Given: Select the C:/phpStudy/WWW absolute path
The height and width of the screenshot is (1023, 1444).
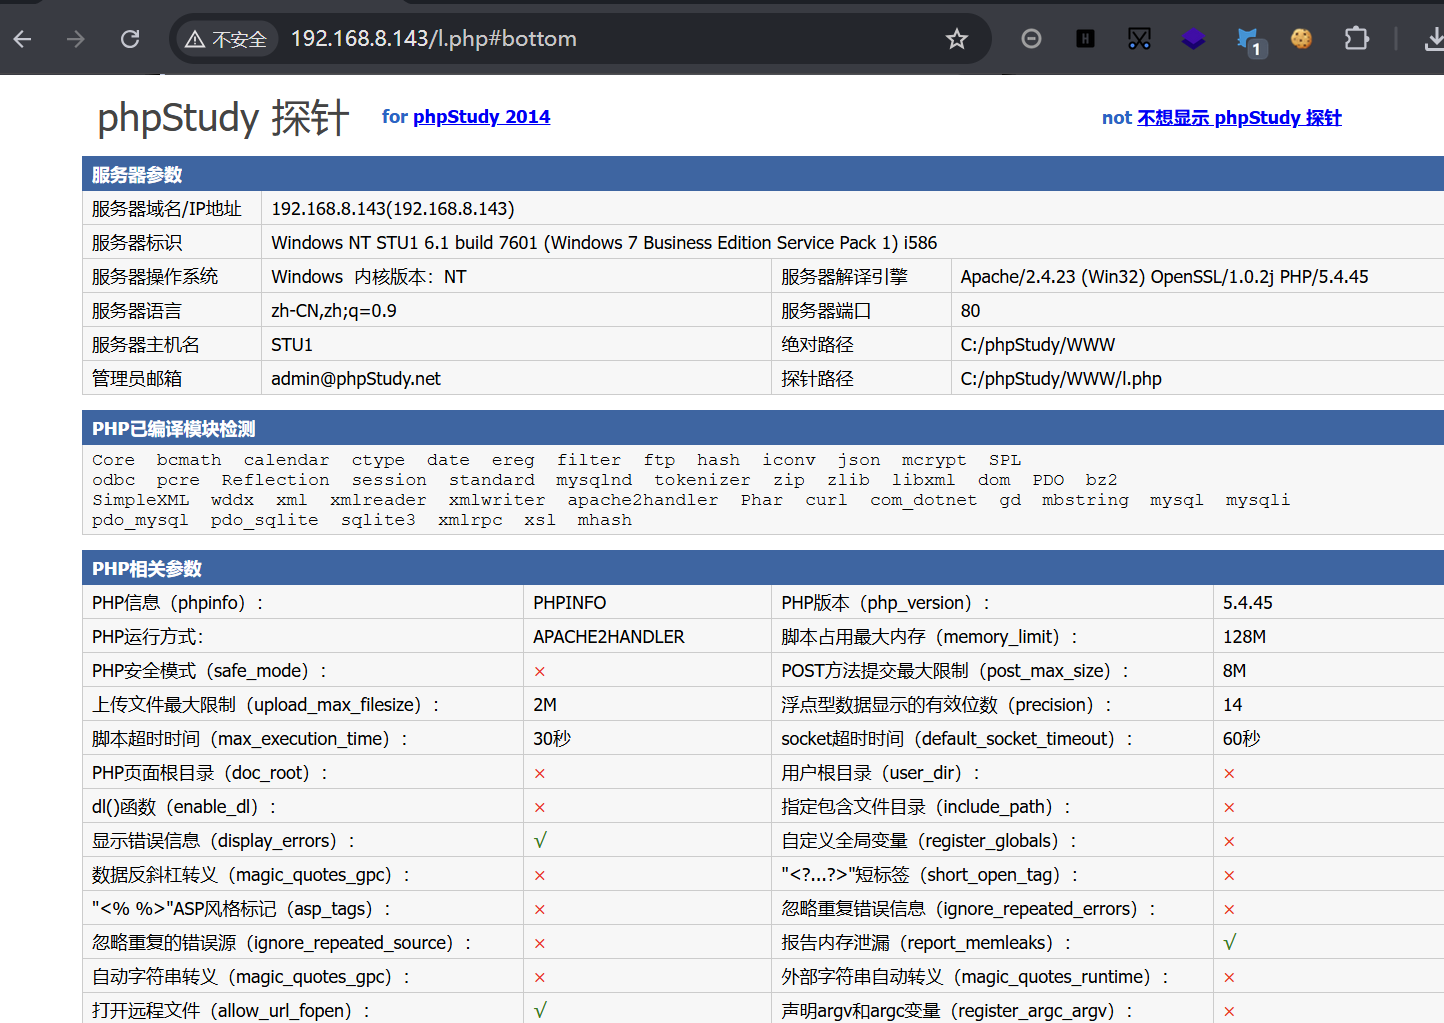Looking at the screenshot, I should [1037, 345].
